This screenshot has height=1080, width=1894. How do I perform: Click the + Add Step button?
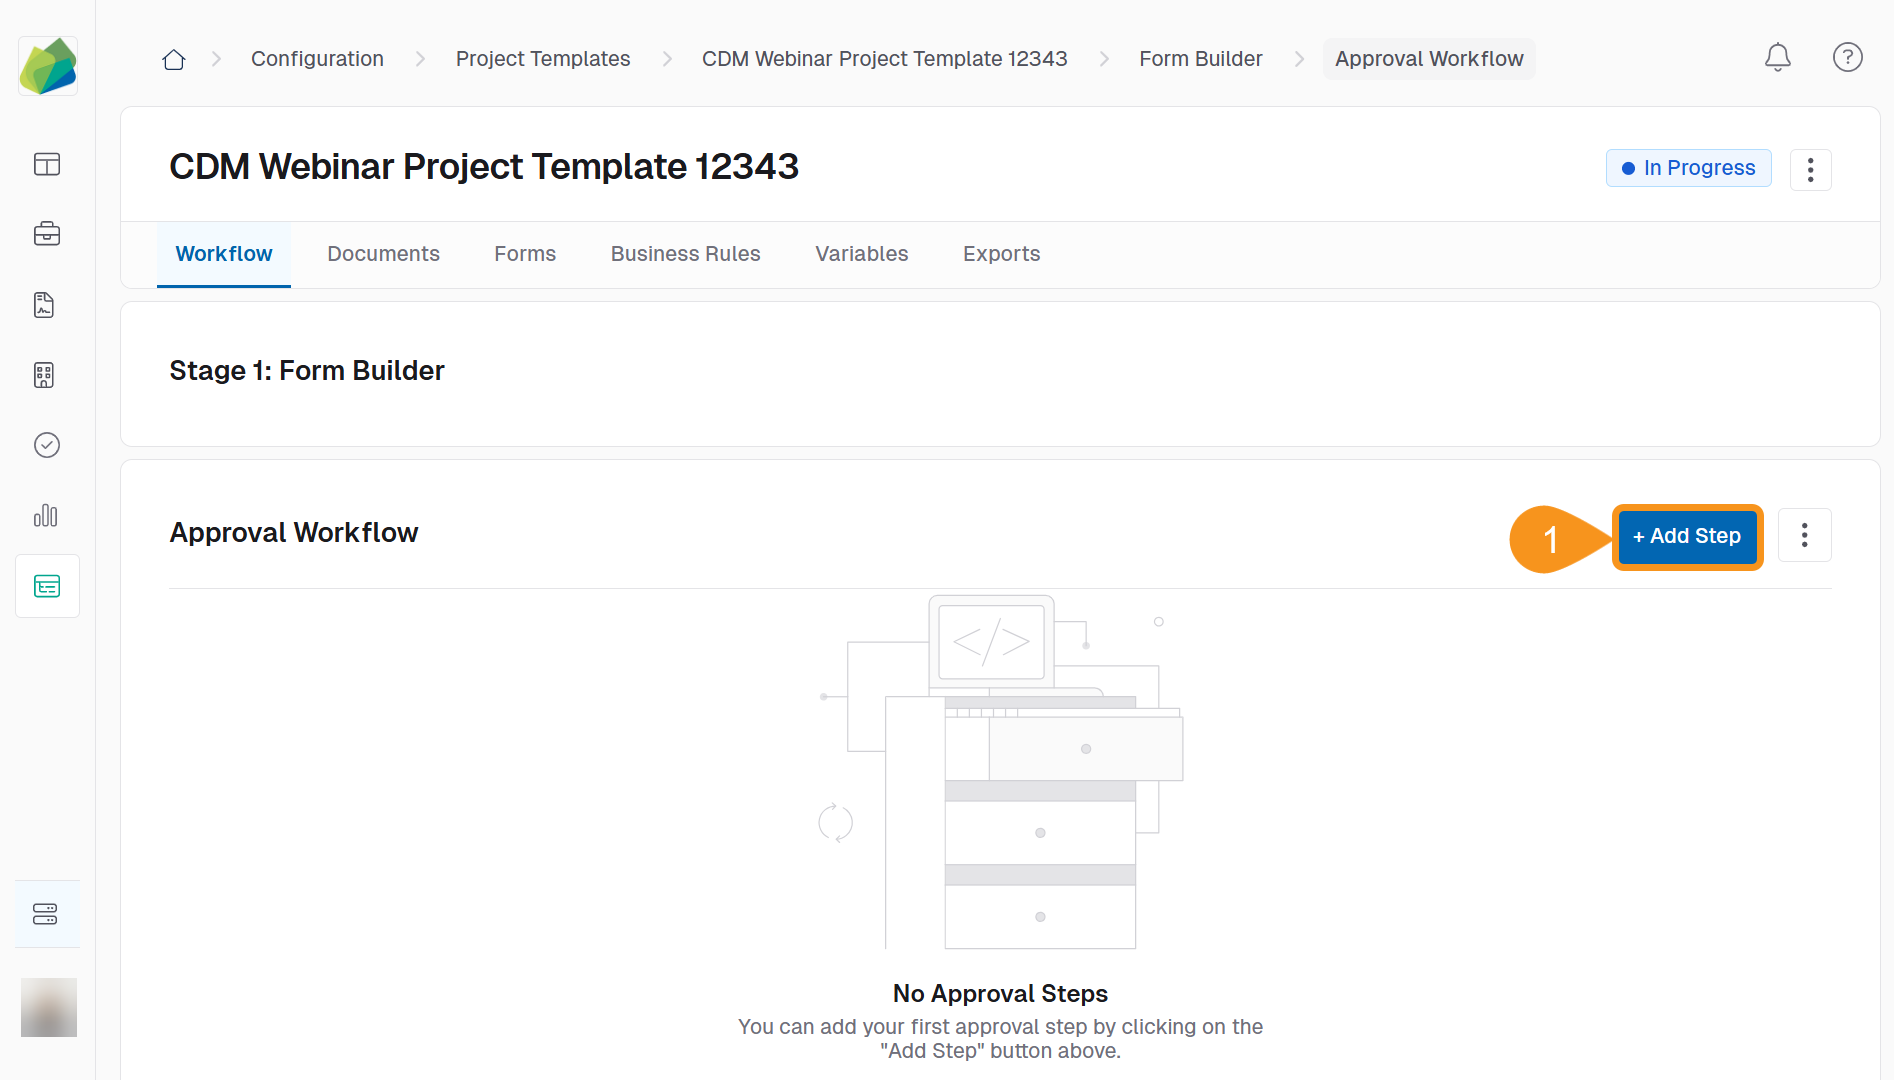point(1687,536)
